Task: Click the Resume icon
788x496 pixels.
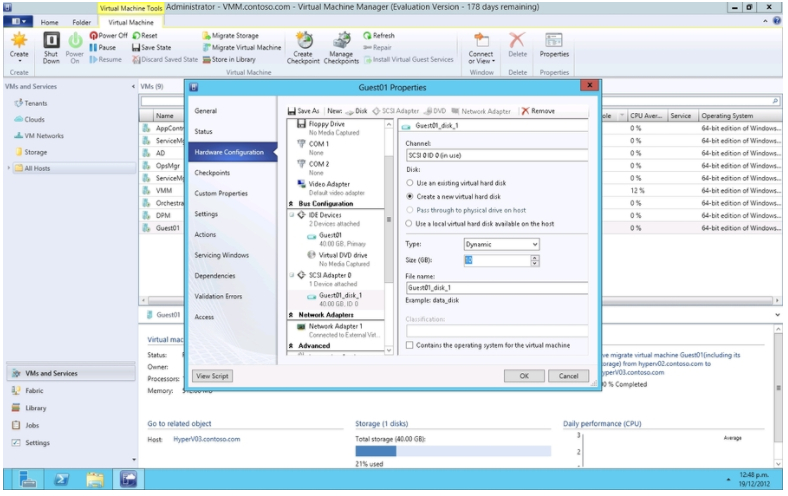Action: point(106,59)
